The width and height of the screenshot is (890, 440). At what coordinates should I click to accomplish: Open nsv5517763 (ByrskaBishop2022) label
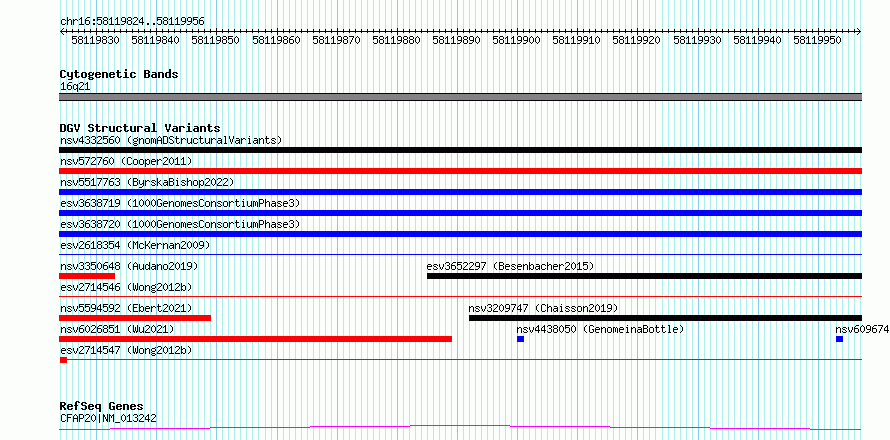tap(146, 182)
